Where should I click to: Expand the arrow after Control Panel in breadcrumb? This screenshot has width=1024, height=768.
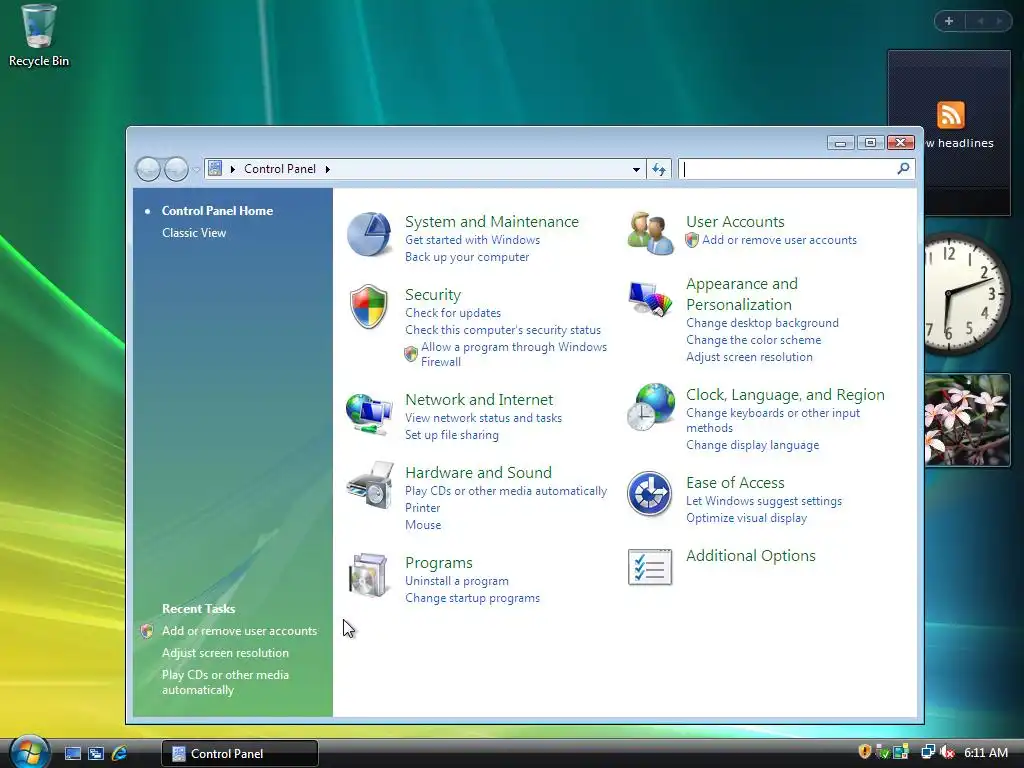pyautogui.click(x=328, y=169)
